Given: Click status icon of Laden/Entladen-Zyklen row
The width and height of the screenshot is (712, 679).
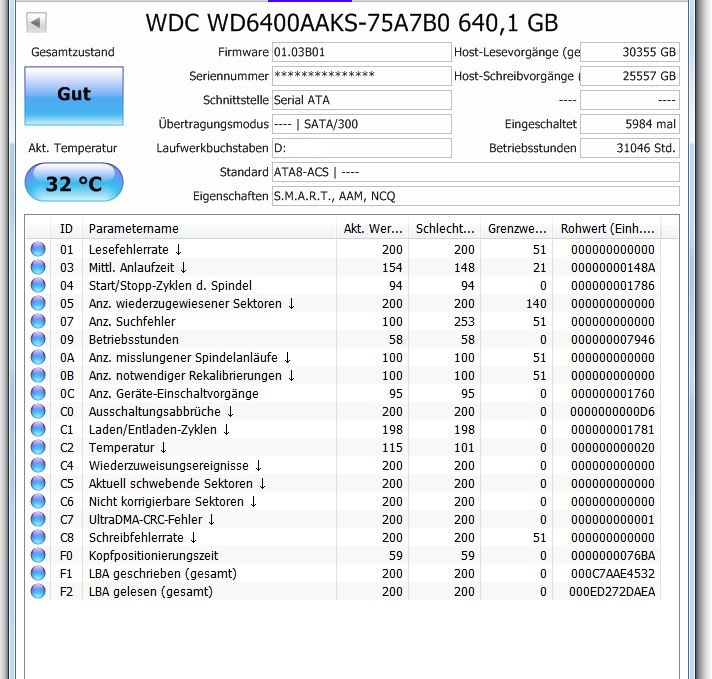Looking at the screenshot, I should [x=38, y=429].
